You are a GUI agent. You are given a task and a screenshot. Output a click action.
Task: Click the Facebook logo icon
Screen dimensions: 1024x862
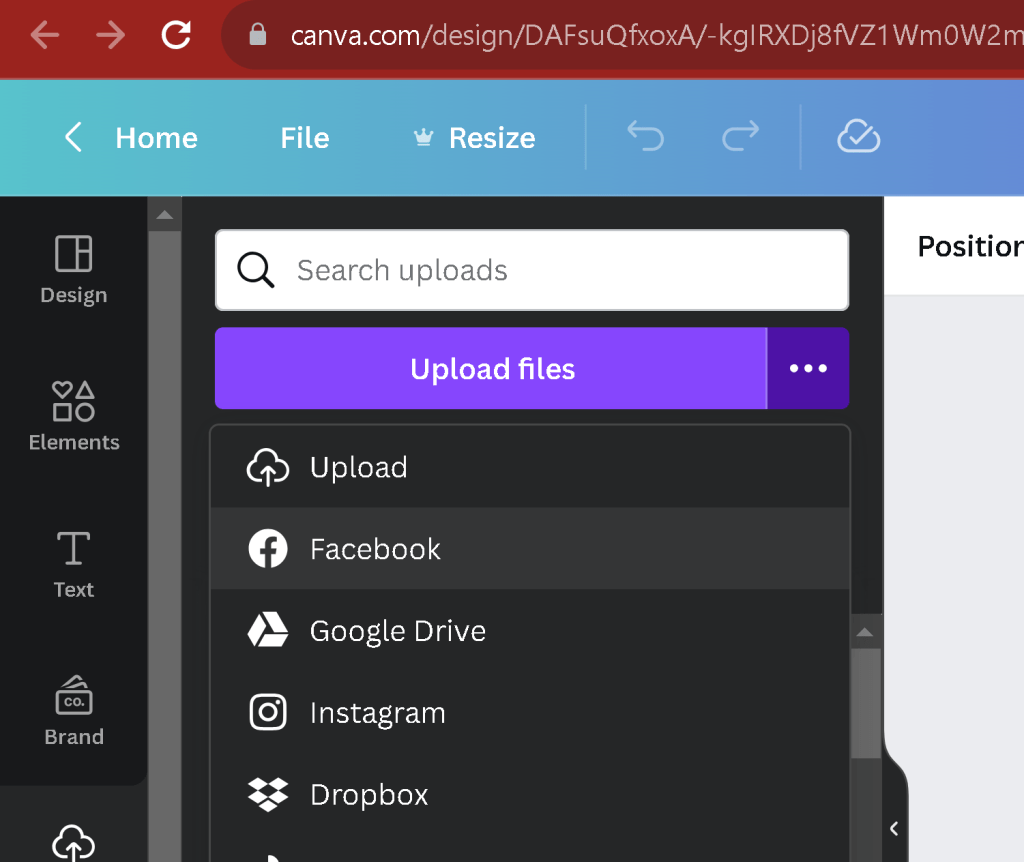point(268,549)
